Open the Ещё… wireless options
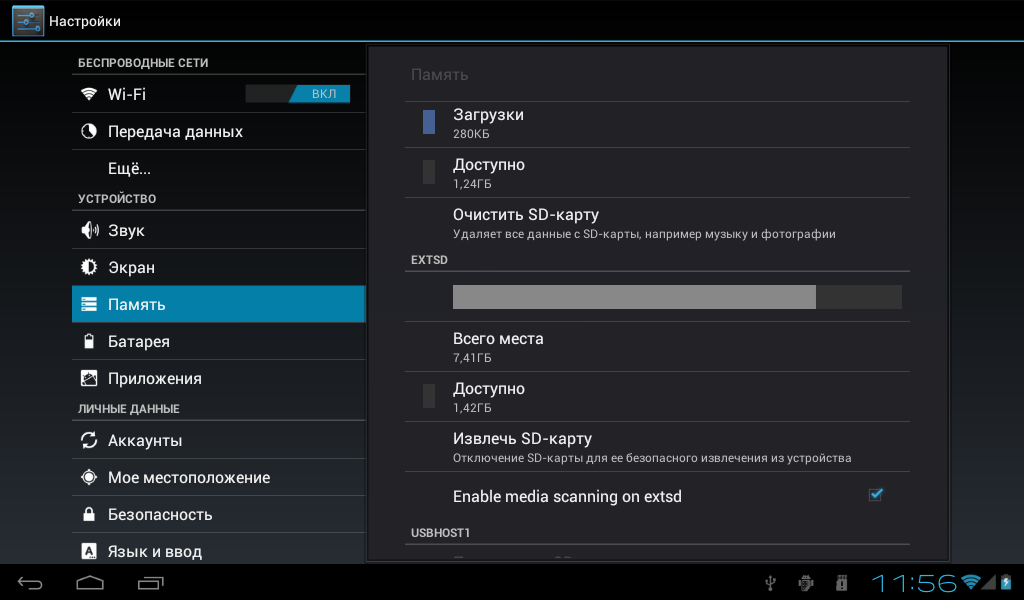Image resolution: width=1024 pixels, height=600 pixels. coord(129,168)
